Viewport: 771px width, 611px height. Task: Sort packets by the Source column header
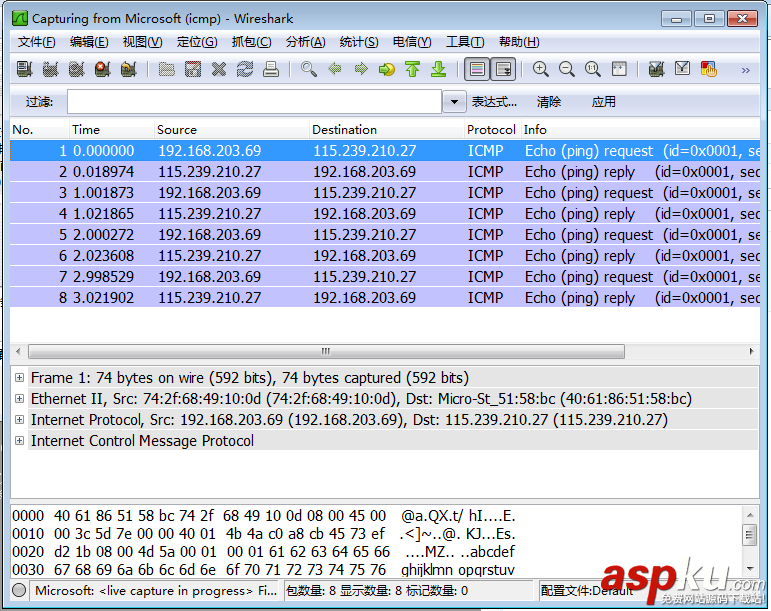[x=232, y=130]
